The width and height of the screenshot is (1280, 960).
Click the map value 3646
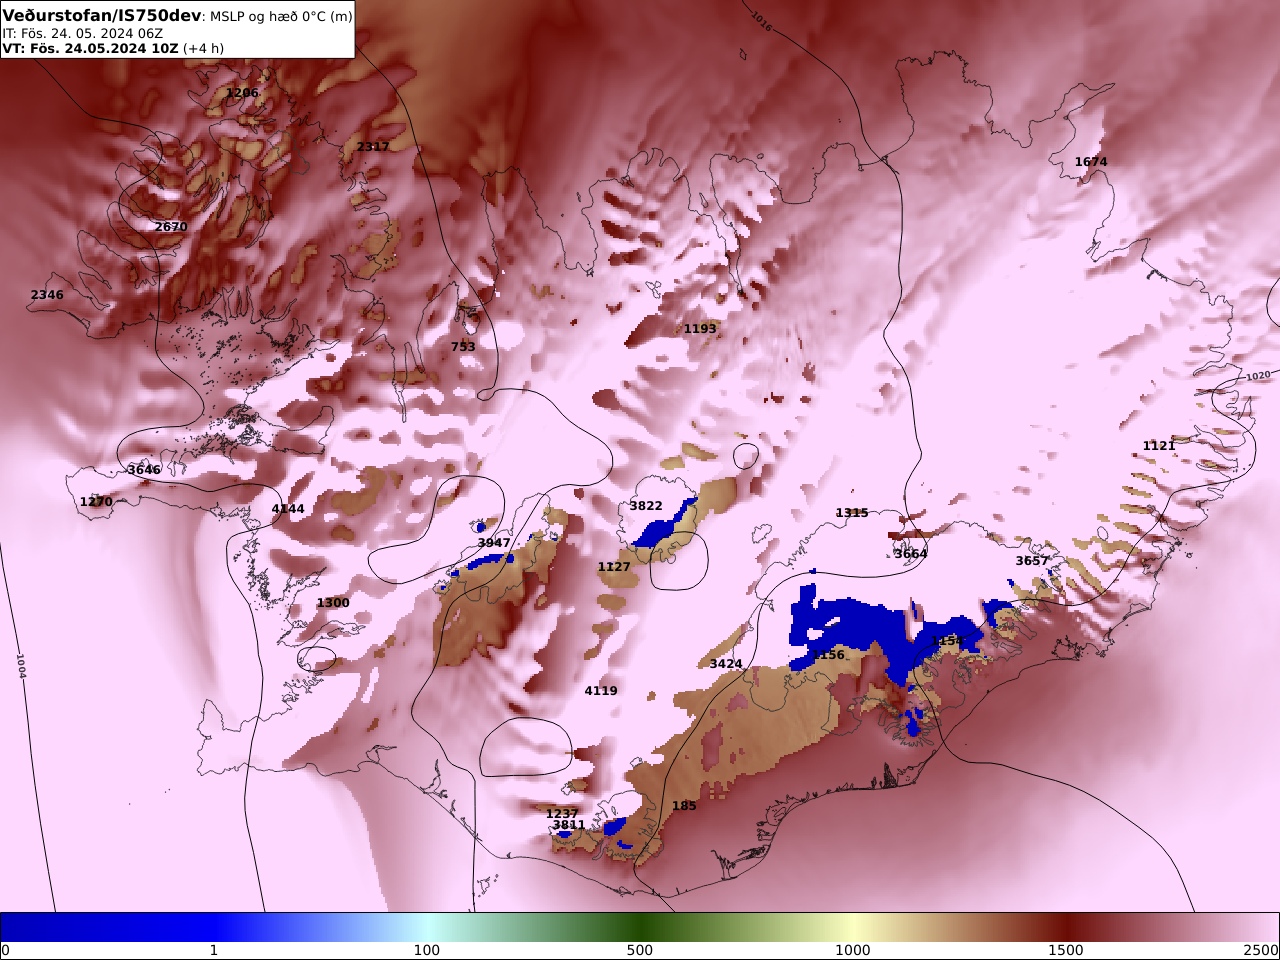(144, 470)
